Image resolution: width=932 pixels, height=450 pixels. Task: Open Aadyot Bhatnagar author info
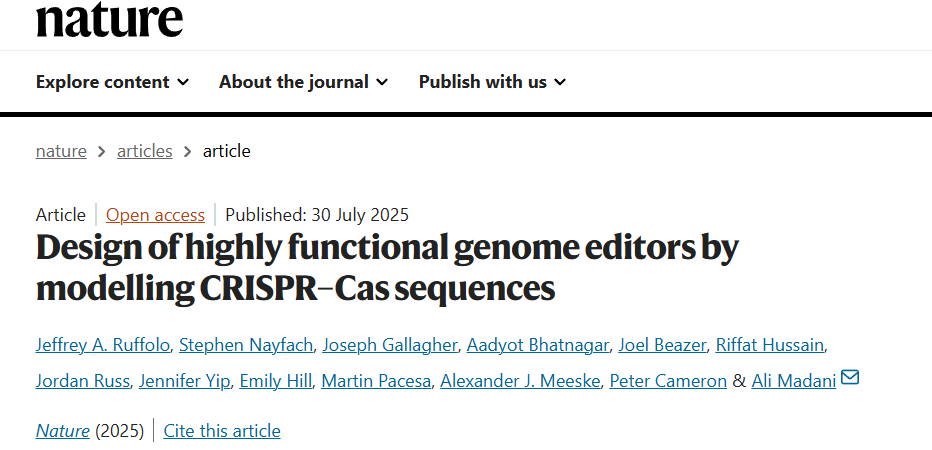[538, 345]
